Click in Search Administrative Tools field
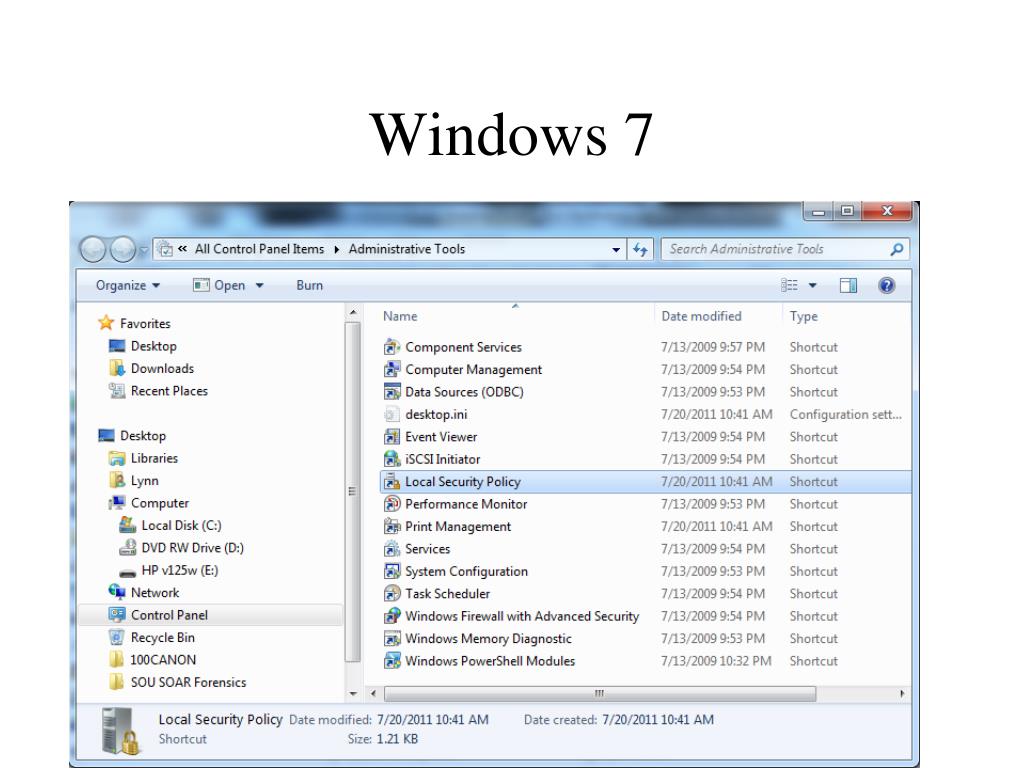 [775, 249]
